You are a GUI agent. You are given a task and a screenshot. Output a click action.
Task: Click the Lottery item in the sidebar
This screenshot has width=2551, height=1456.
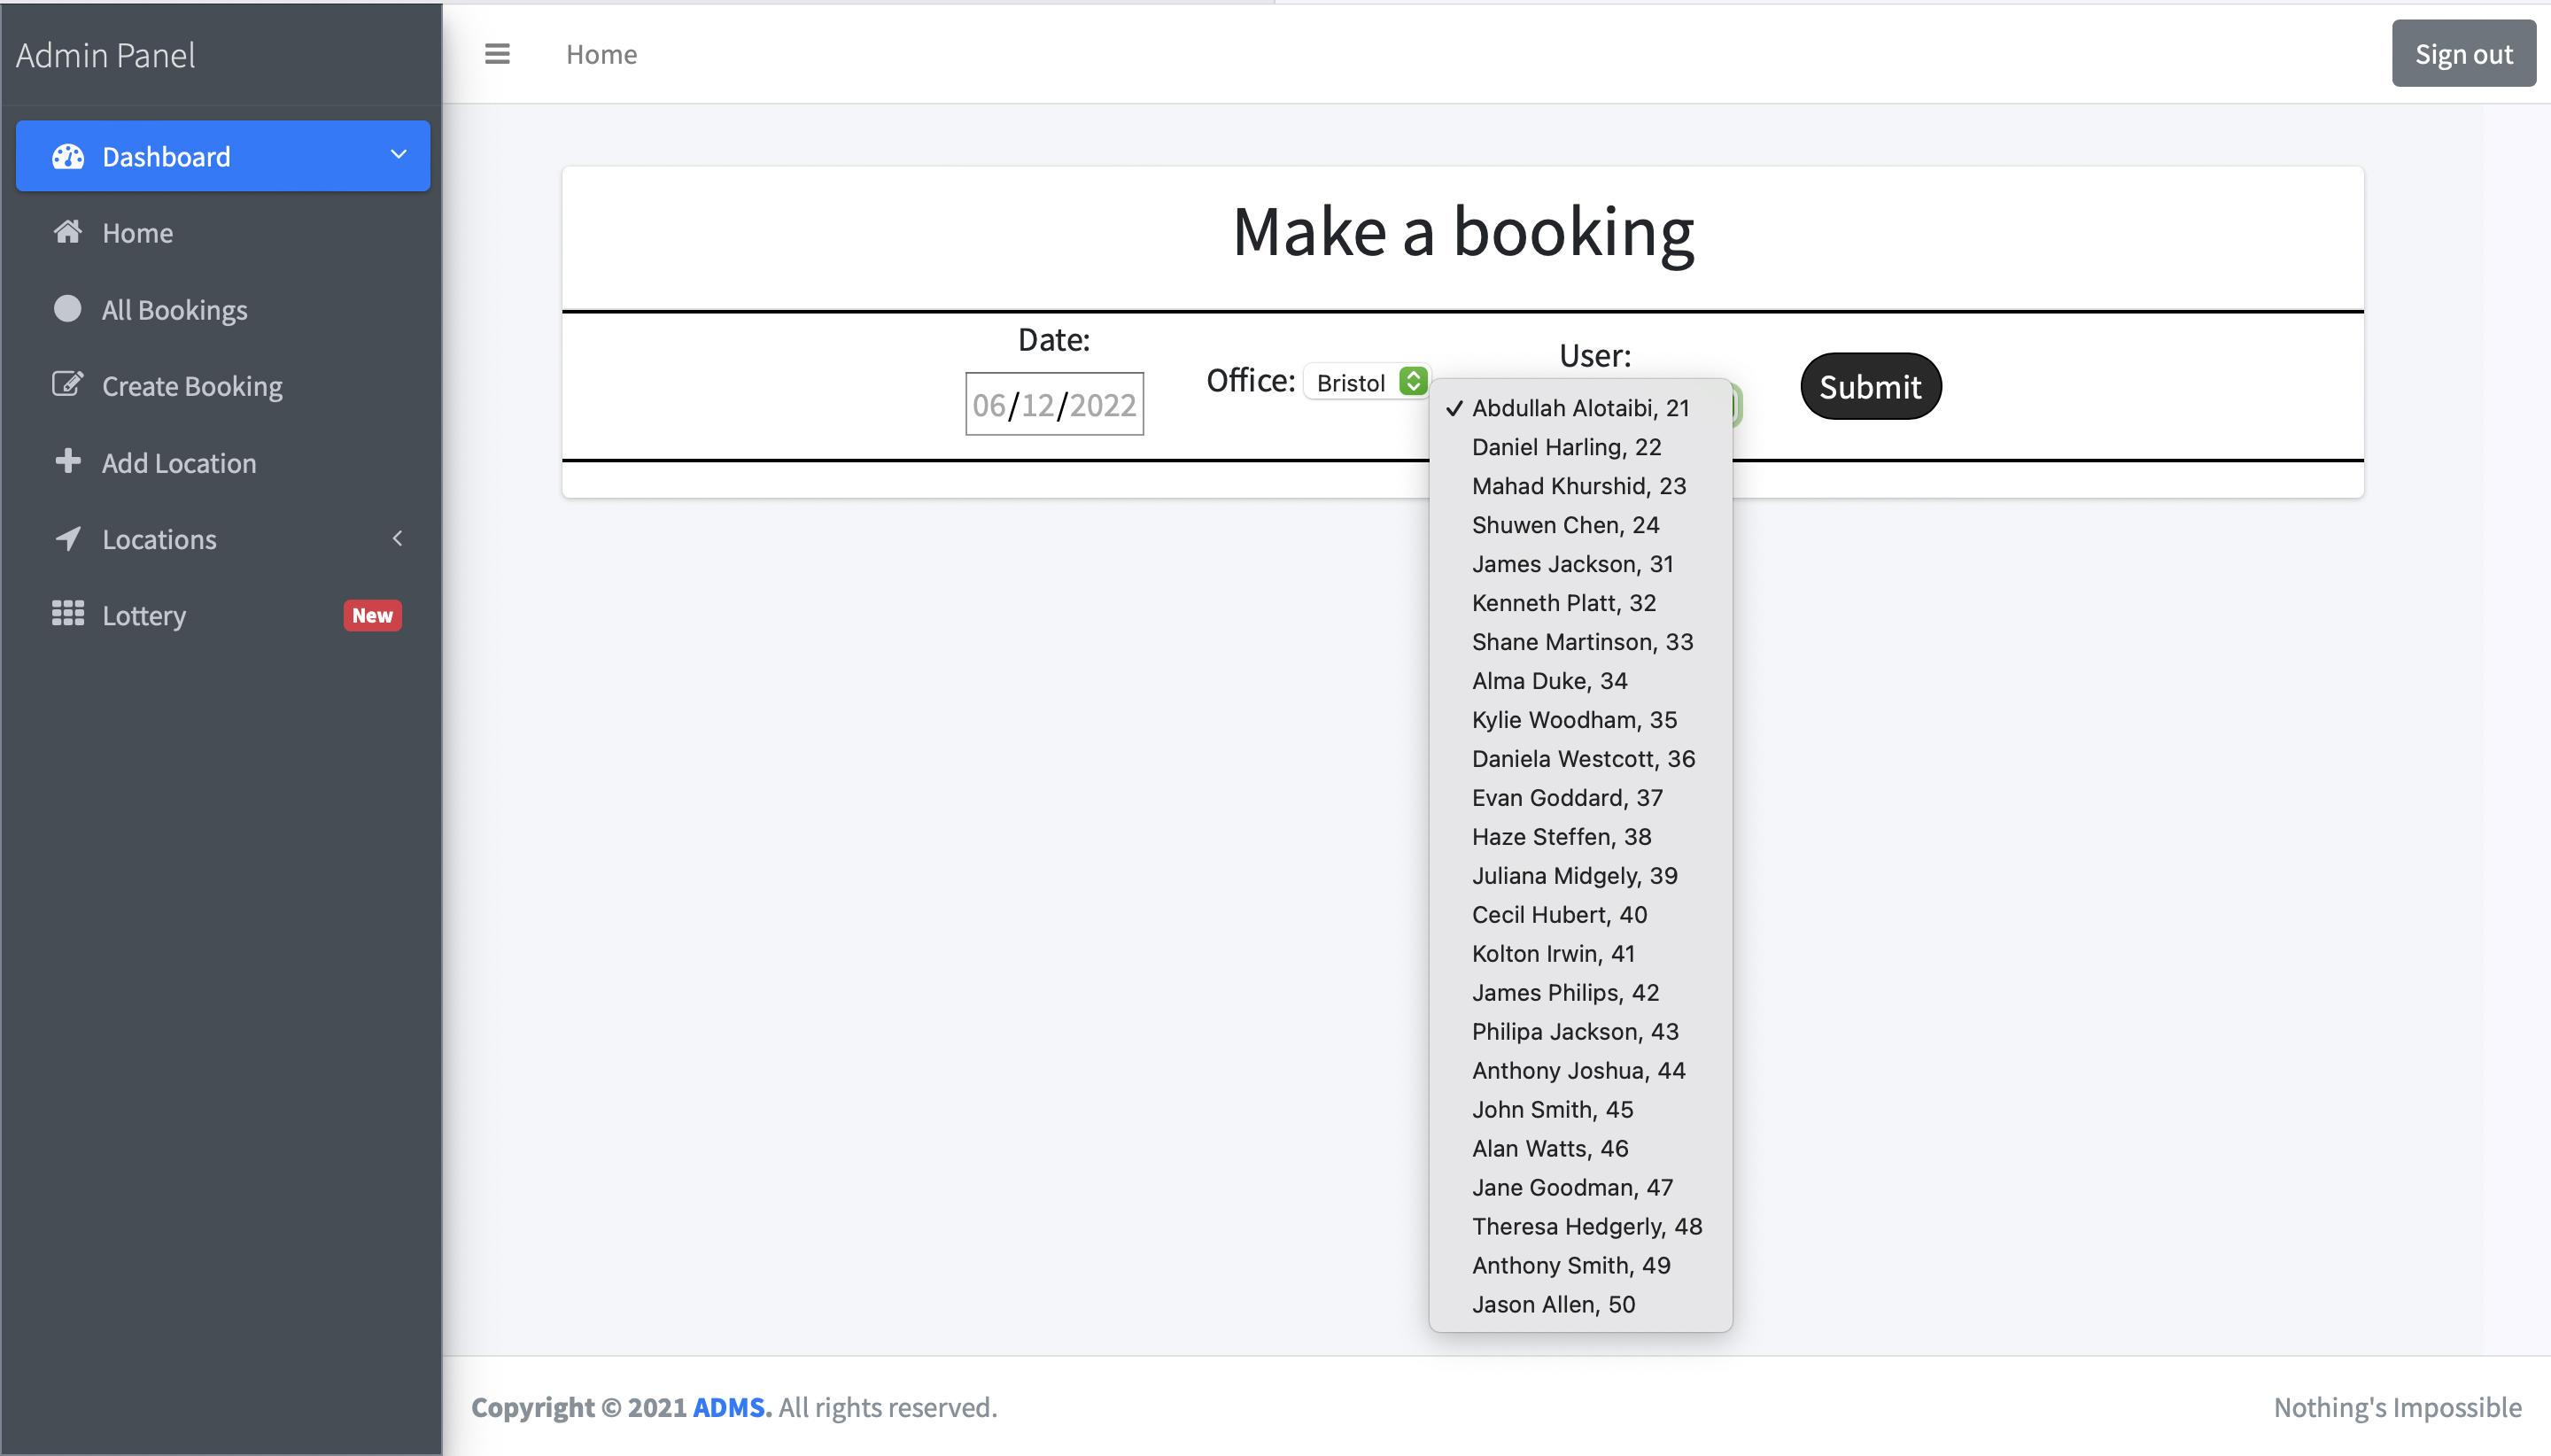143,614
